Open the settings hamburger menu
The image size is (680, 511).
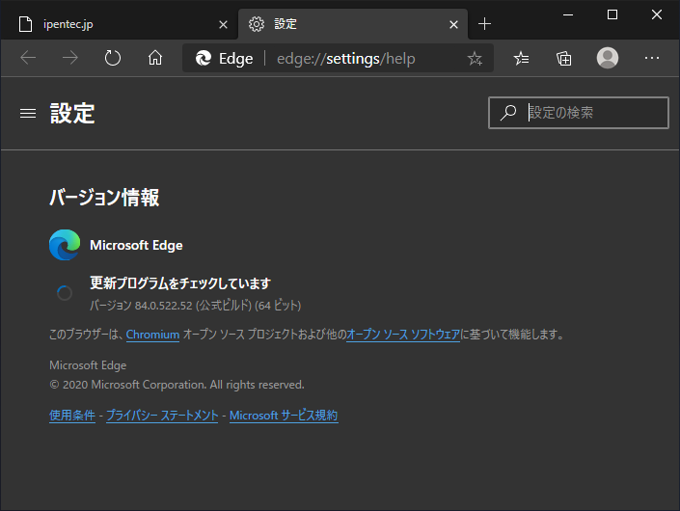pyautogui.click(x=28, y=114)
